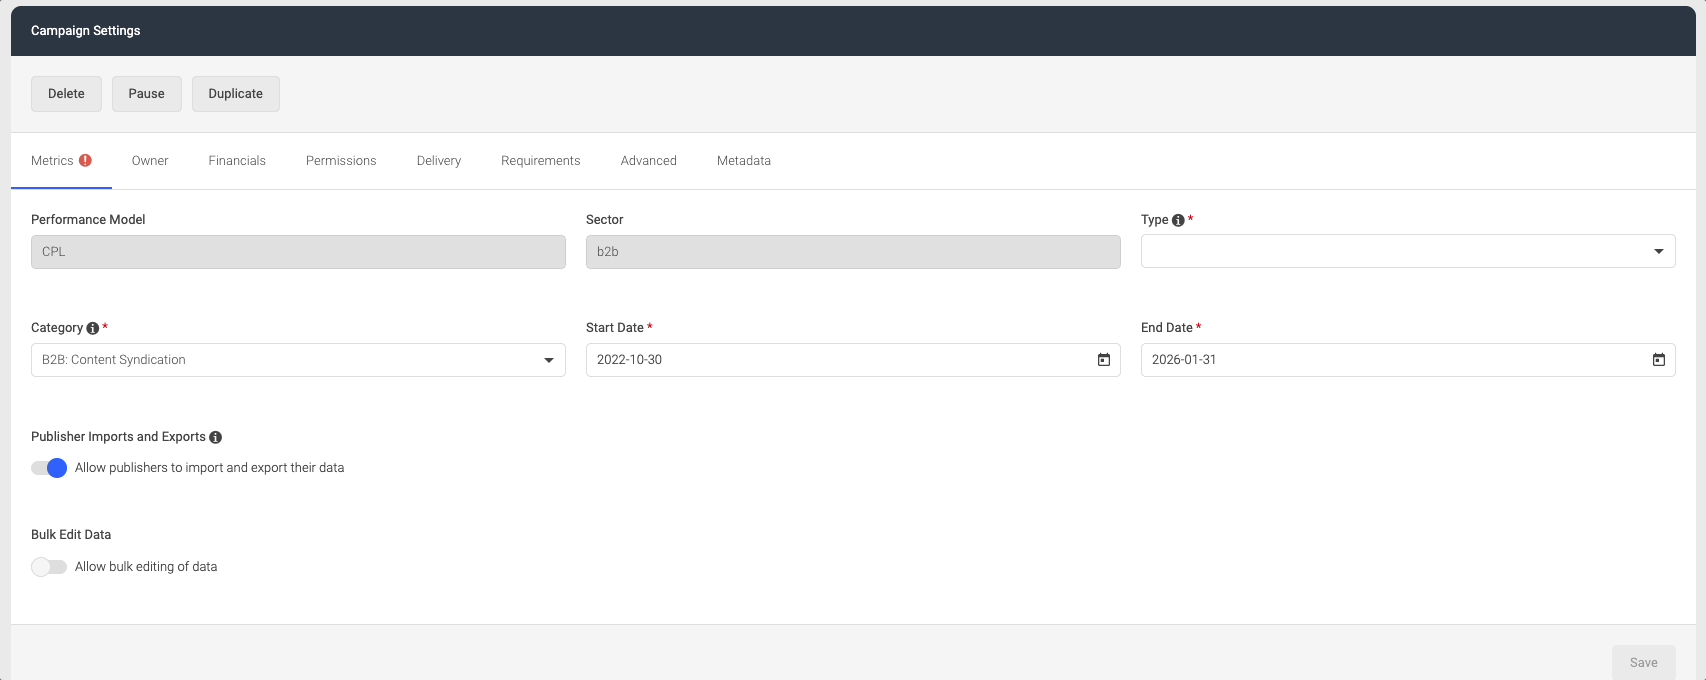1706x680 pixels.
Task: Switch to the Owner tab
Action: (150, 160)
